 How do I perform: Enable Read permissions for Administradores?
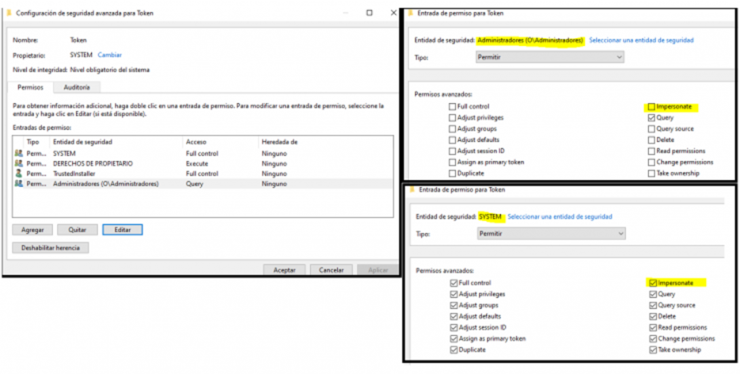(x=651, y=151)
